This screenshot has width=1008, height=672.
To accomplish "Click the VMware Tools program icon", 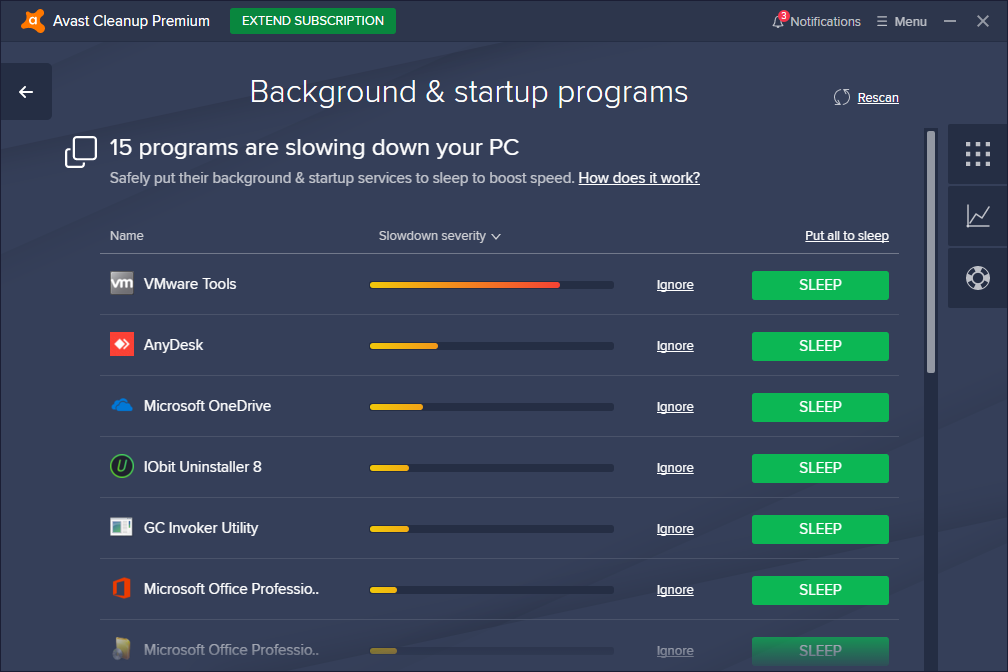I will (x=120, y=283).
